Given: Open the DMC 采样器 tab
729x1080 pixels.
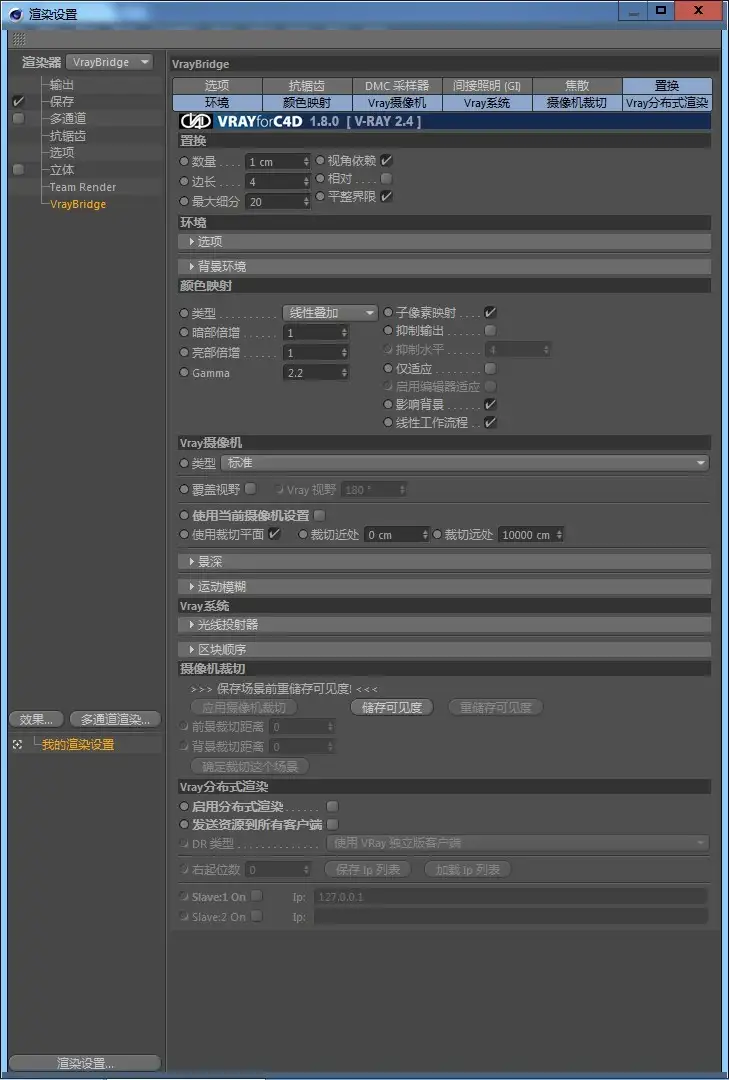Looking at the screenshot, I should (x=397, y=85).
